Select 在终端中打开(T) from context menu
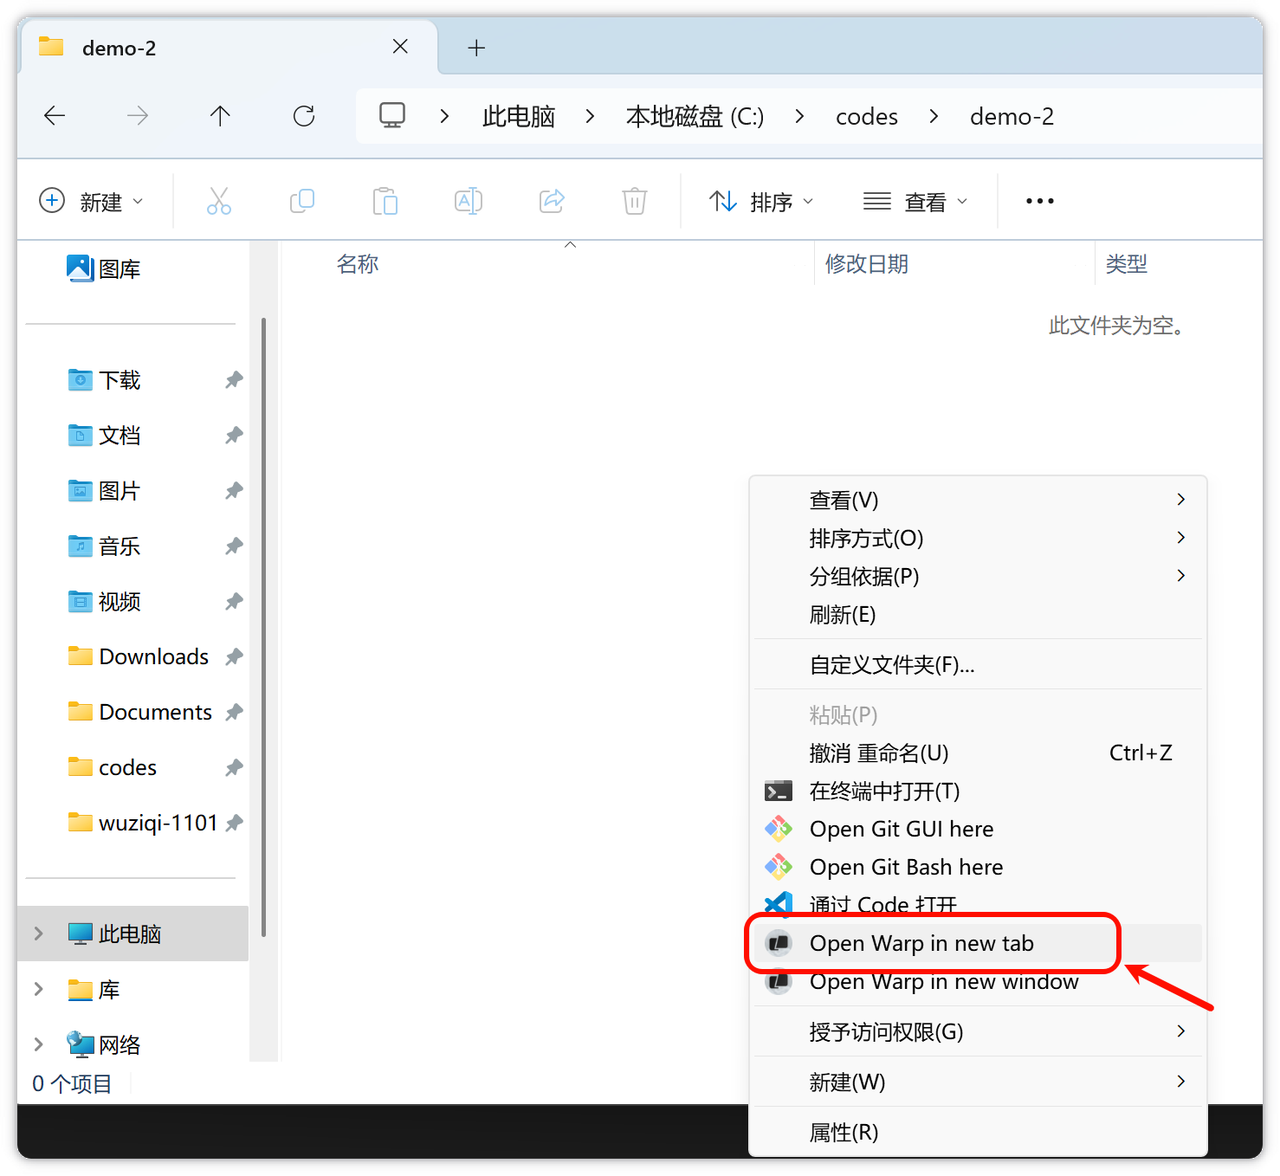 pos(884,791)
